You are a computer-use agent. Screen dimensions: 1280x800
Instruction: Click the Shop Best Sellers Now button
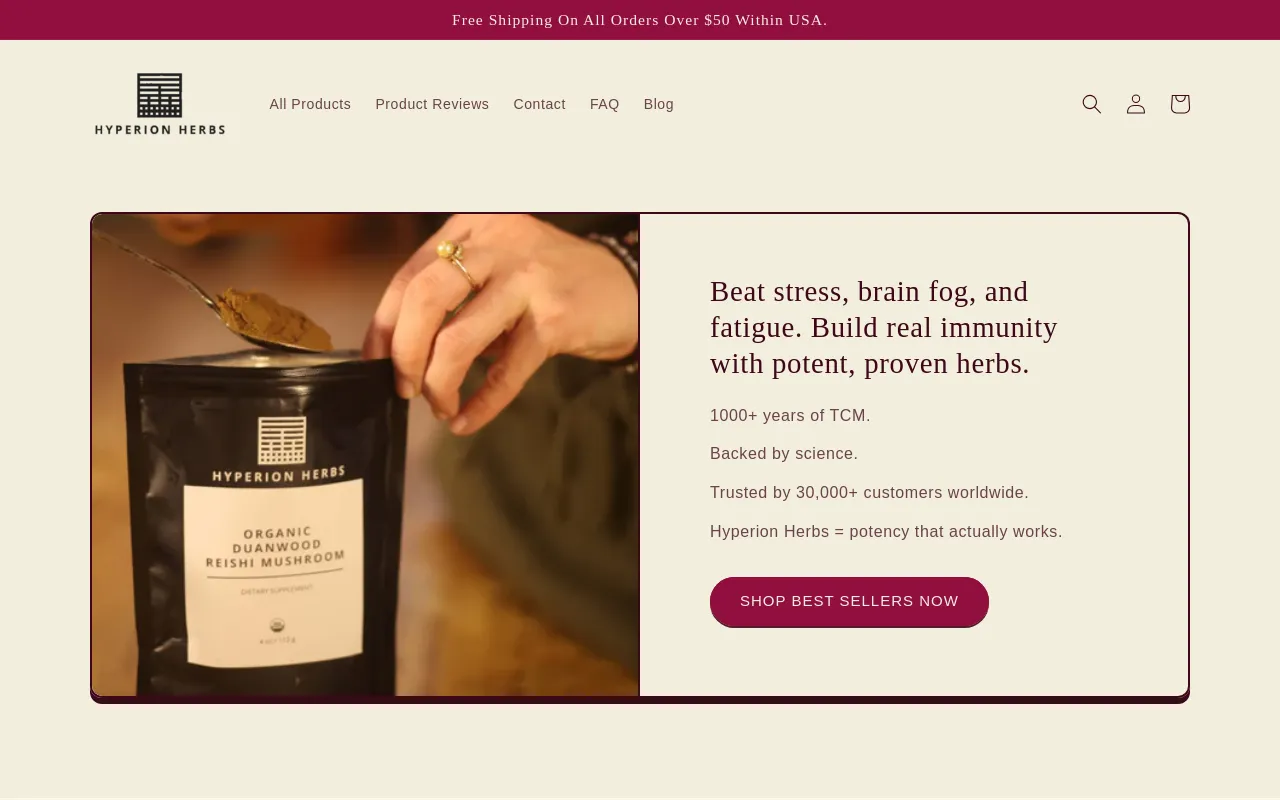click(x=849, y=601)
